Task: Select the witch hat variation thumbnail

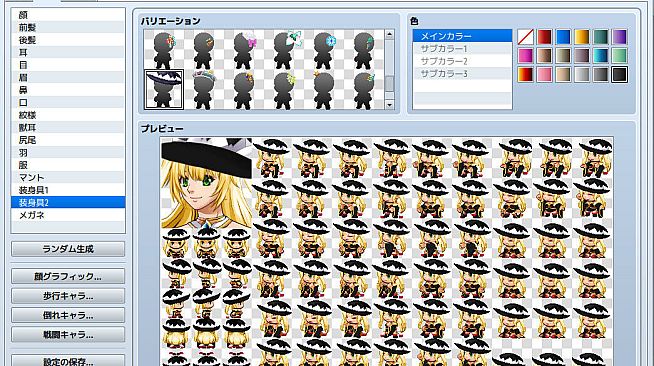Action: coord(164,90)
